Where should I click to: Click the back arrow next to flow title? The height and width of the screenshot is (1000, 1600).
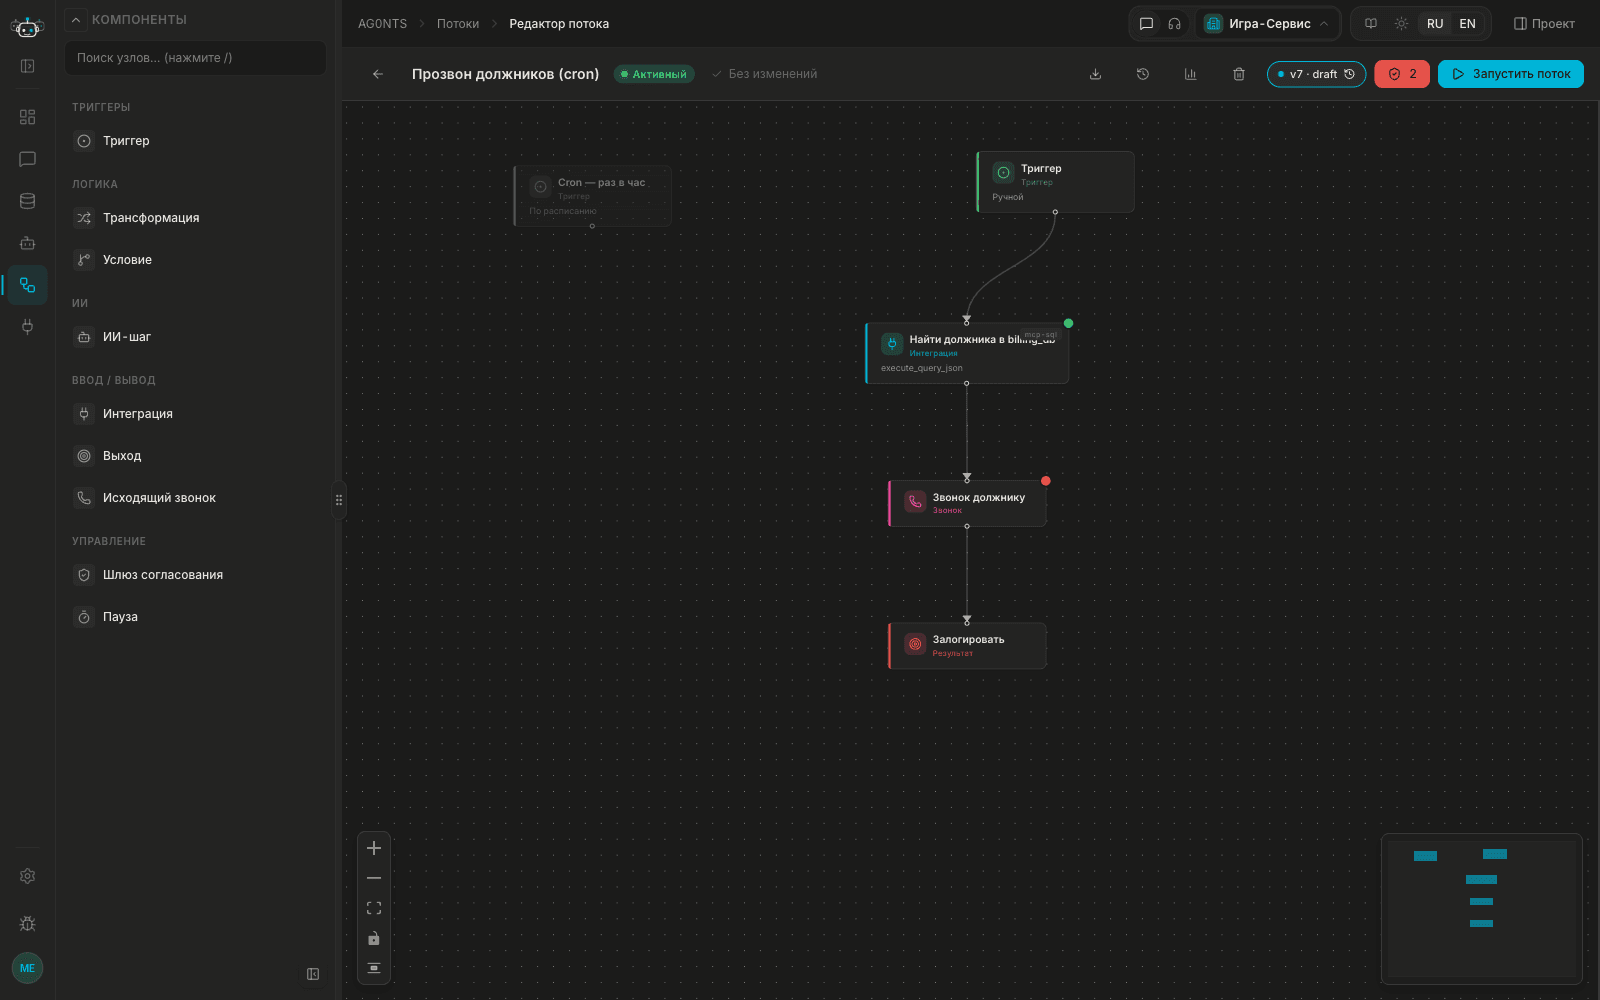tap(378, 74)
